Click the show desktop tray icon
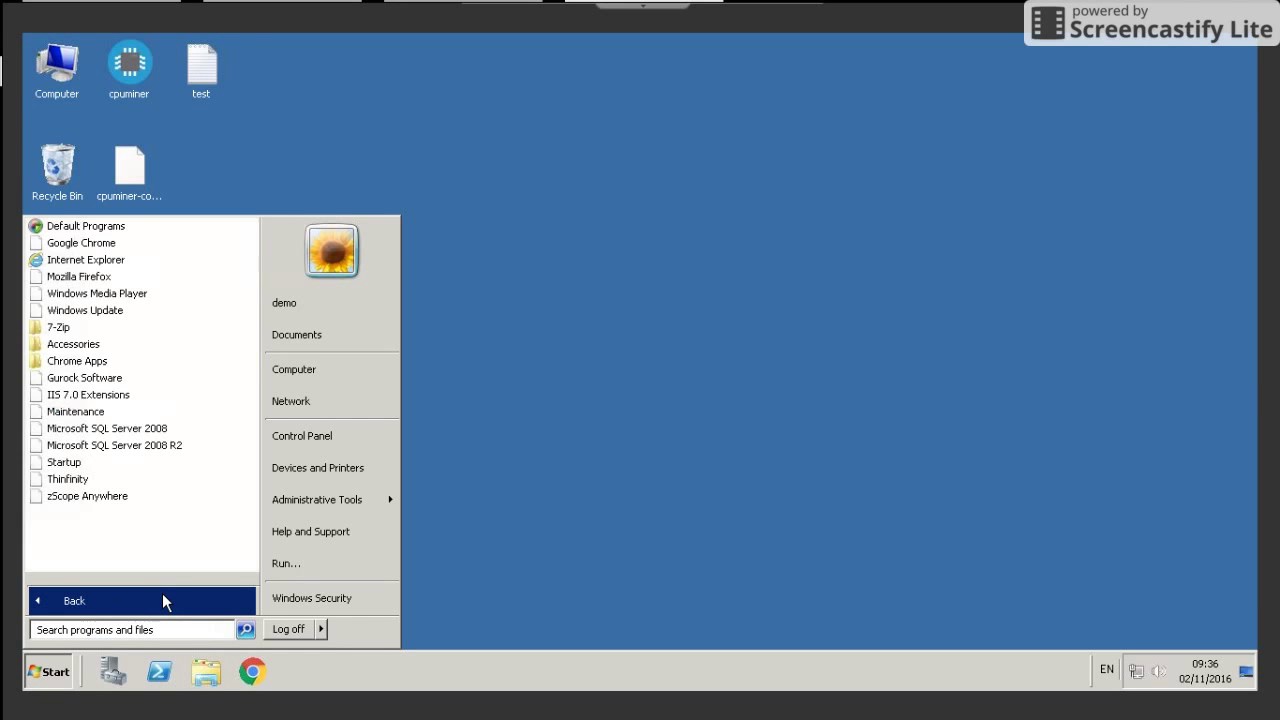This screenshot has height=720, width=1280. (1246, 672)
